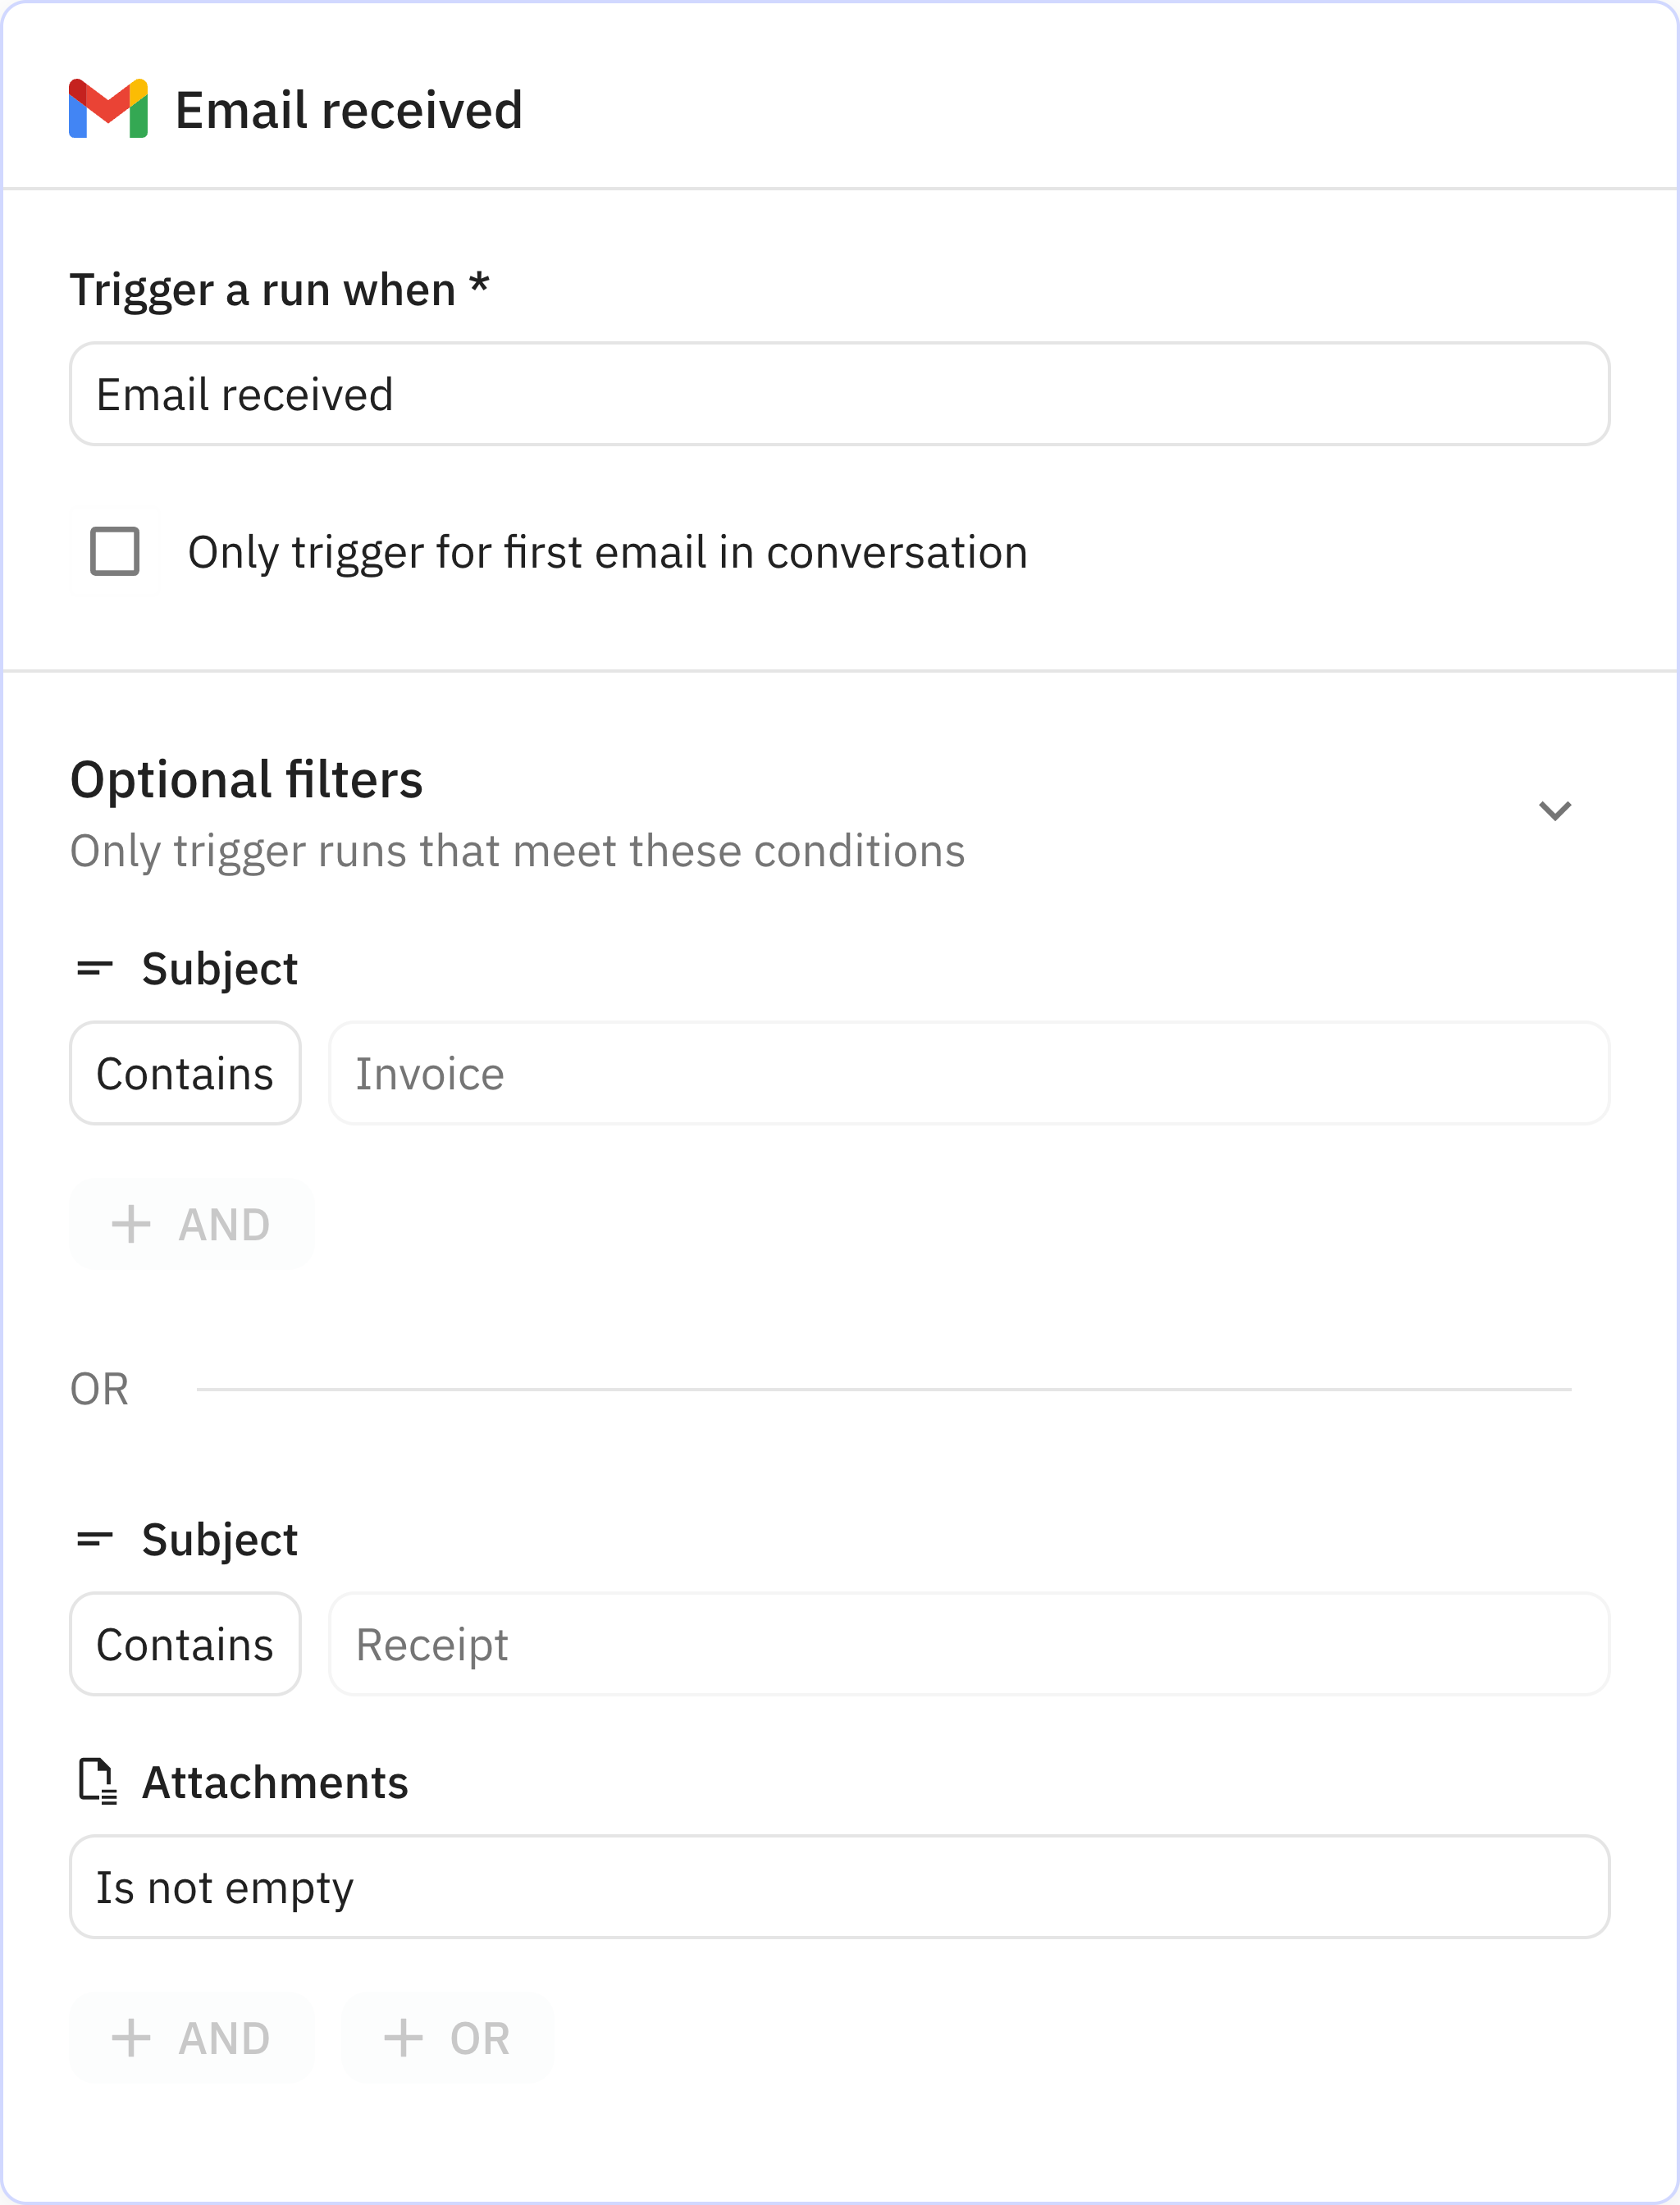The height and width of the screenshot is (2205, 1680).
Task: Click the Receipt subject input field
Action: 968,1645
